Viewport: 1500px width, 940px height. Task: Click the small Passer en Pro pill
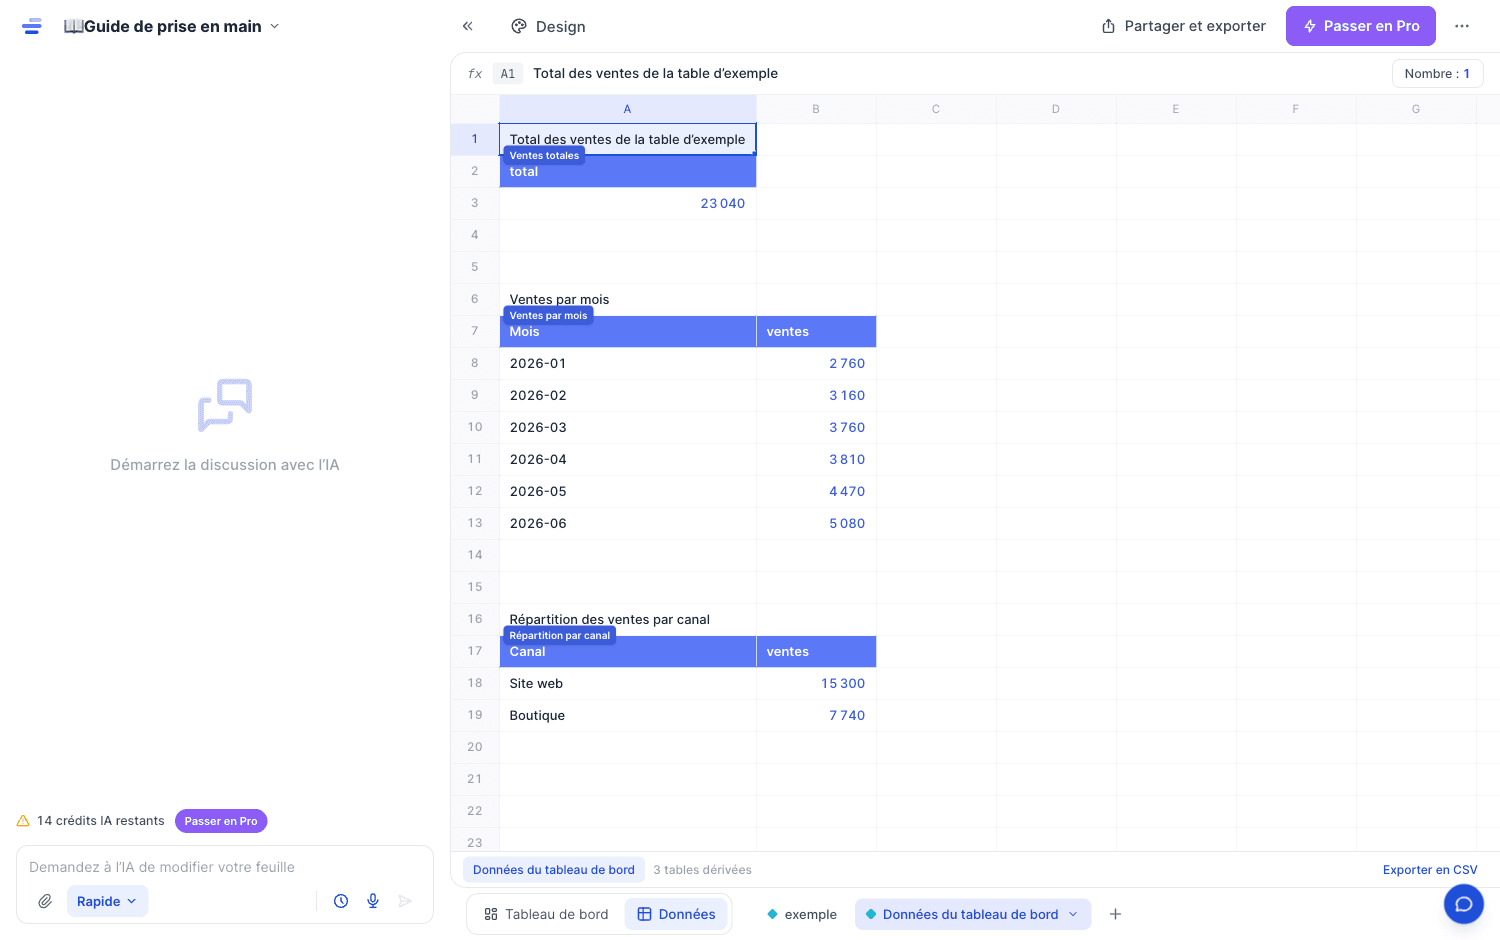tap(221, 821)
